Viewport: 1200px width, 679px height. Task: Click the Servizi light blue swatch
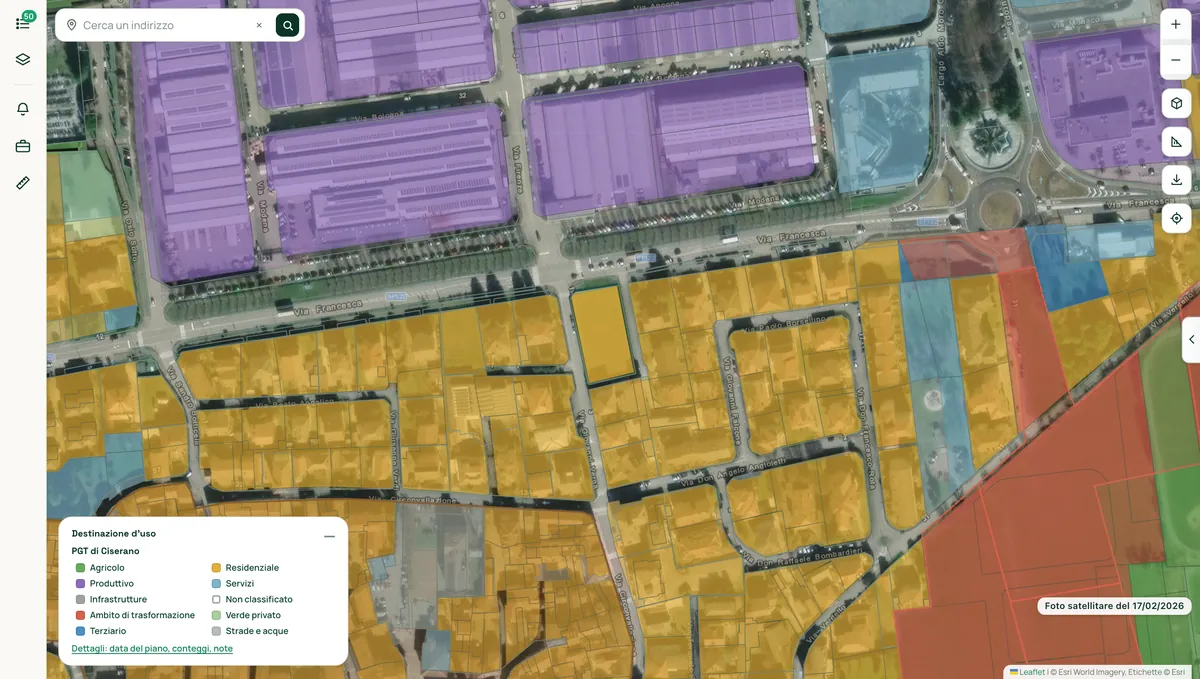pos(216,584)
